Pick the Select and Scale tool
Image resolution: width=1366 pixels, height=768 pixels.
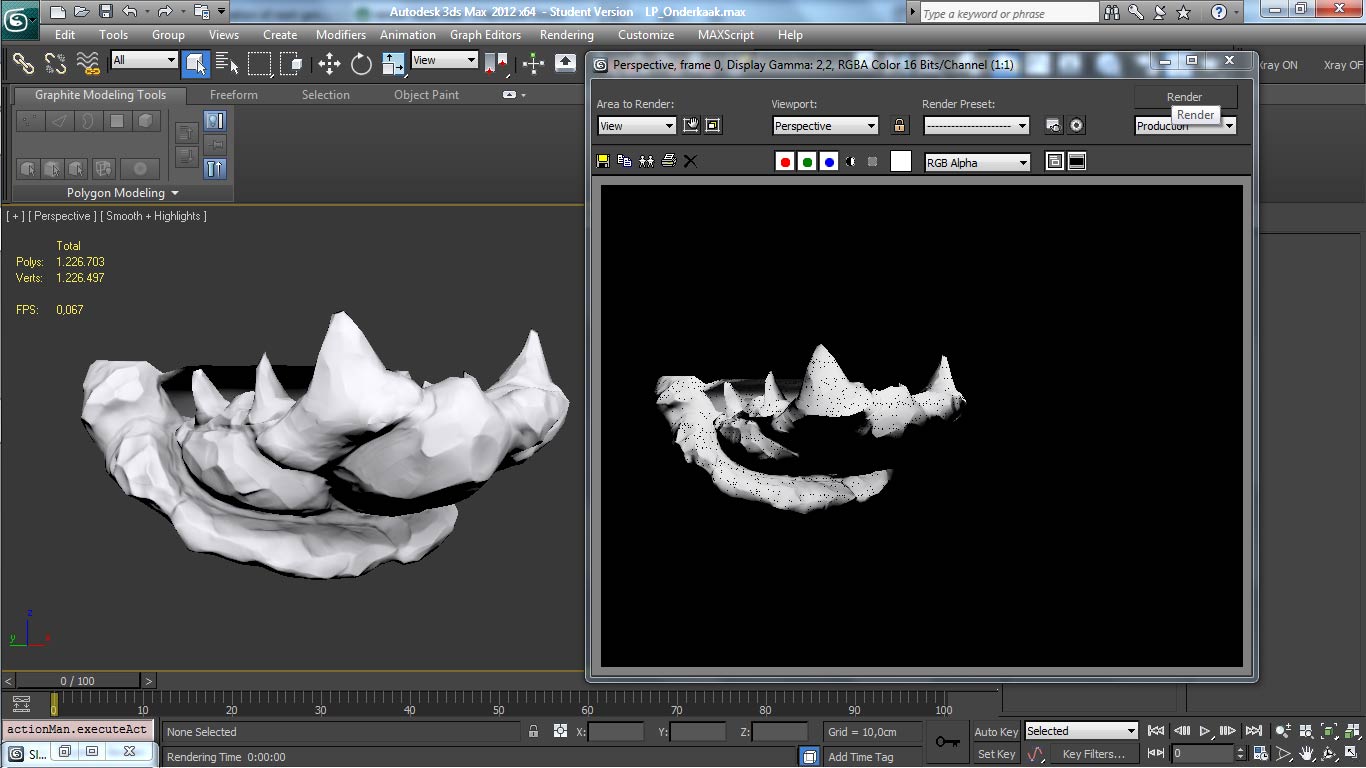point(393,64)
